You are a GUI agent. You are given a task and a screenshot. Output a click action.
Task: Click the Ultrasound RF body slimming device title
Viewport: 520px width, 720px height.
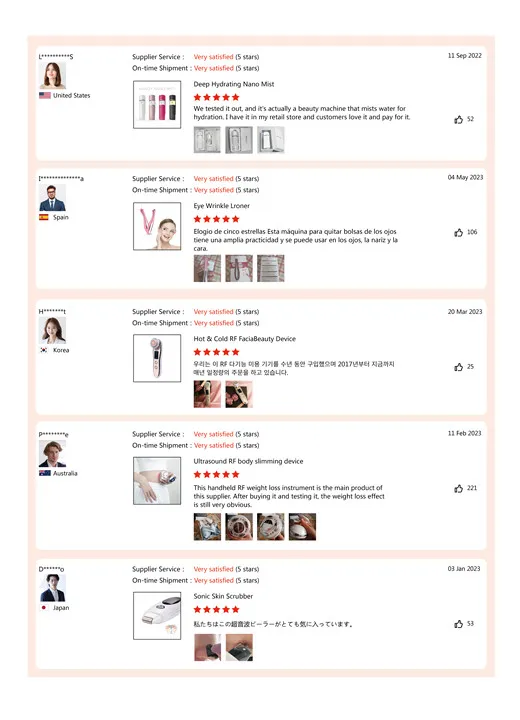(x=248, y=461)
